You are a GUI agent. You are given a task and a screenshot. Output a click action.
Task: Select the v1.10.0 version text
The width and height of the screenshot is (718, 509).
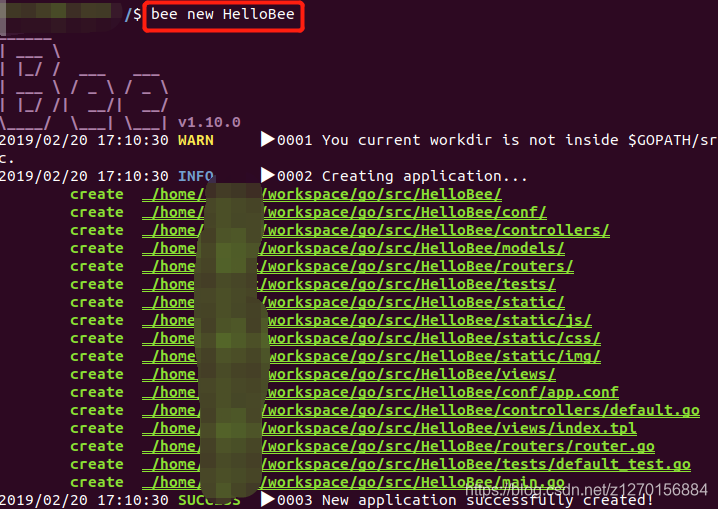point(209,122)
